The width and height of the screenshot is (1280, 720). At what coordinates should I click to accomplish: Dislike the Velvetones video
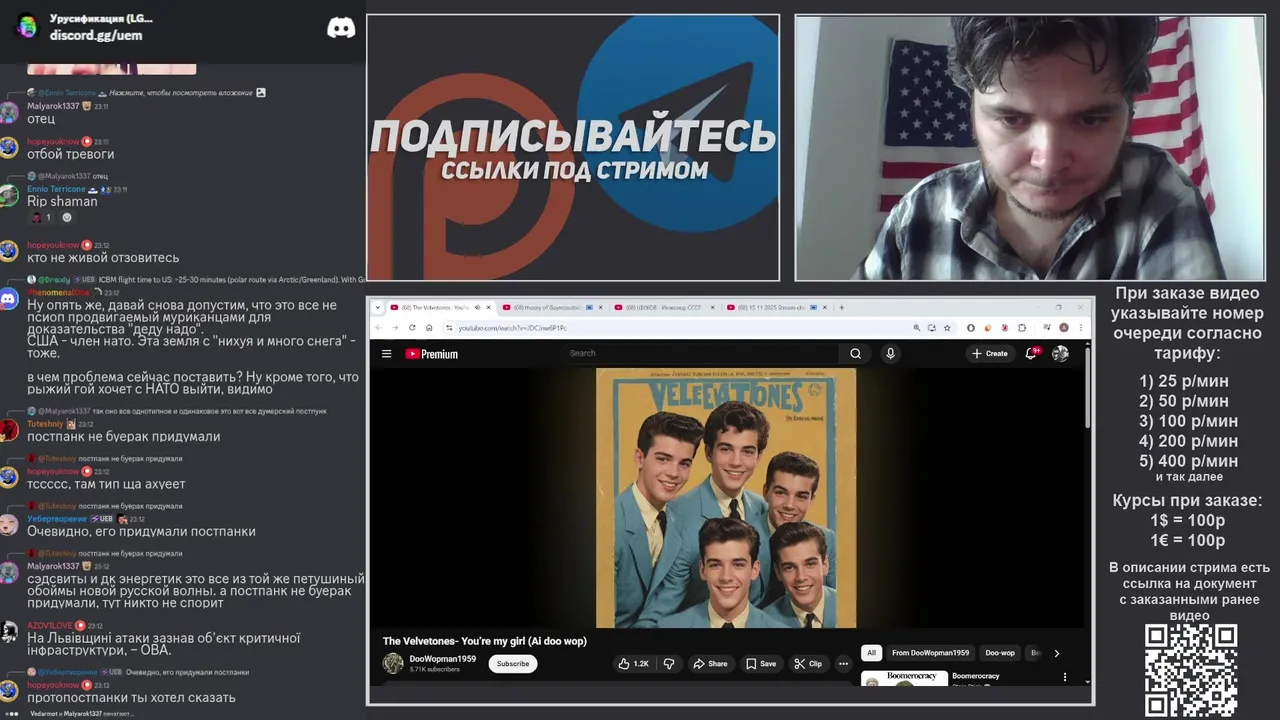pyautogui.click(x=669, y=663)
